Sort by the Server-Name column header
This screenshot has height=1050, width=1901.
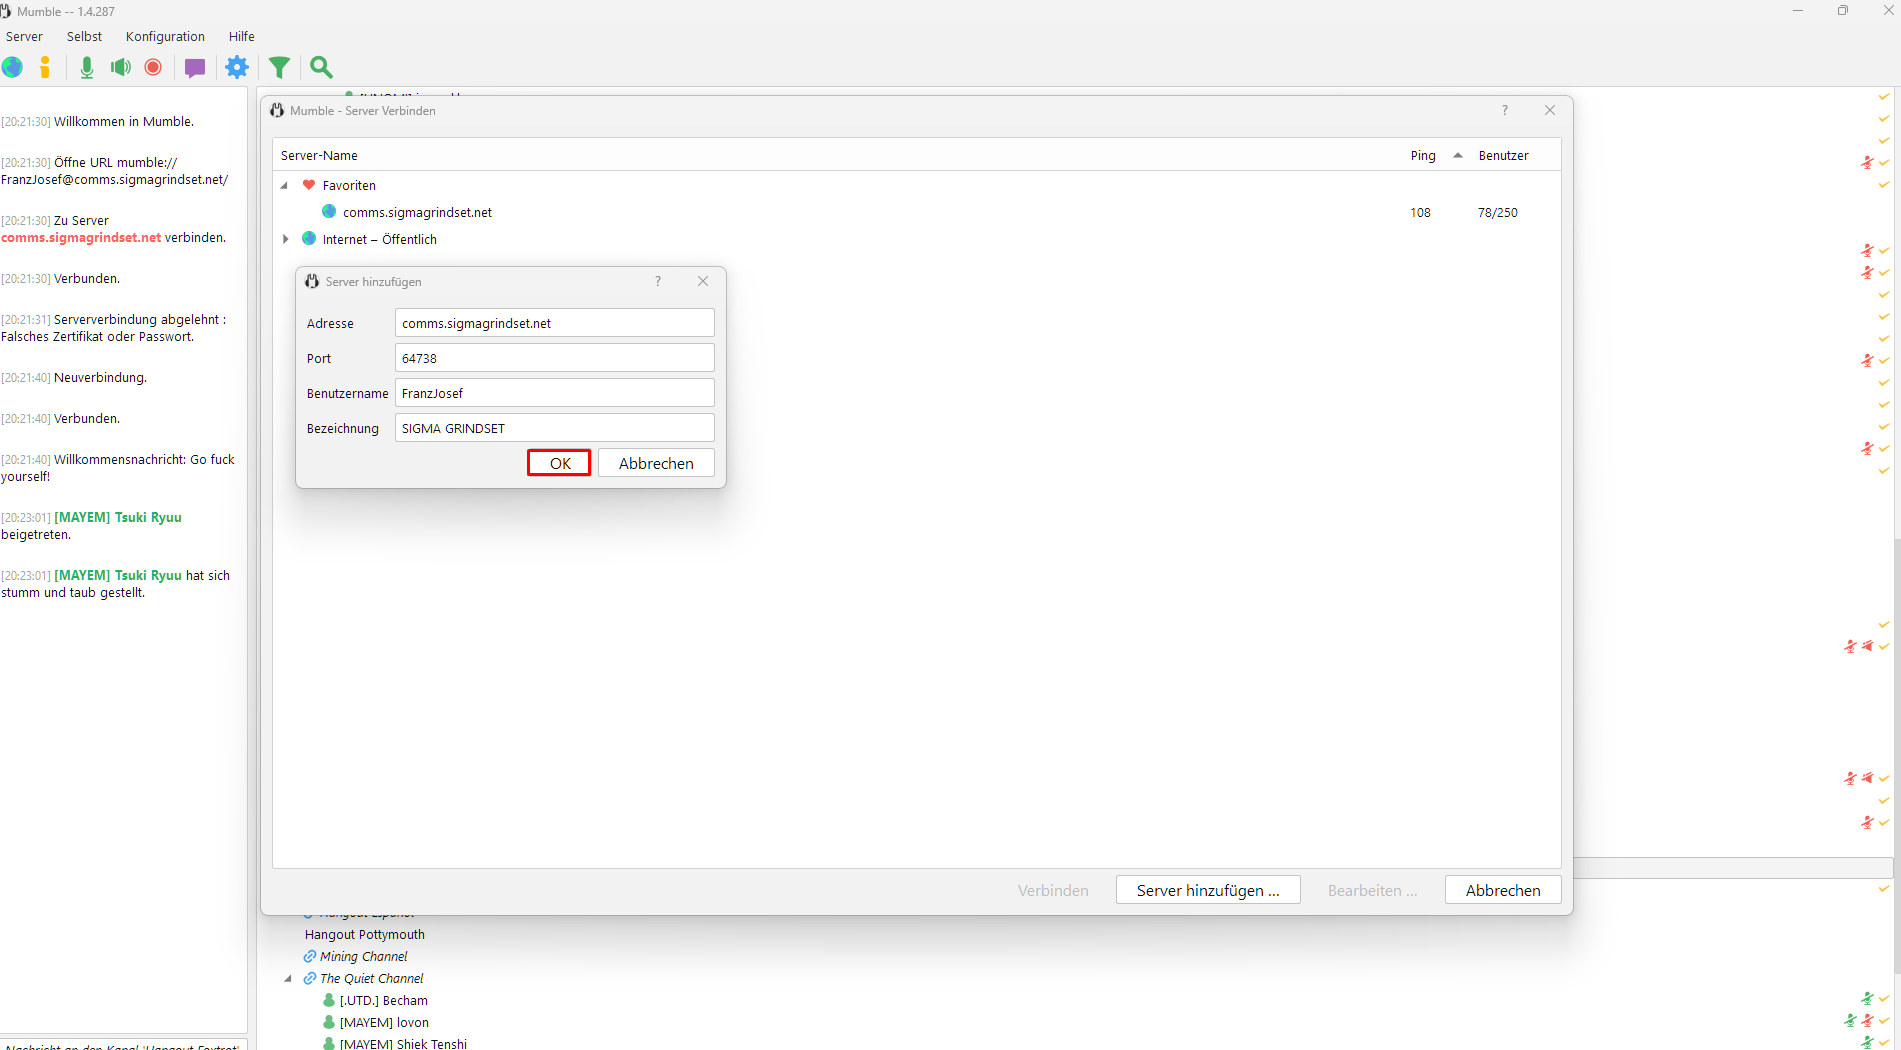click(319, 155)
